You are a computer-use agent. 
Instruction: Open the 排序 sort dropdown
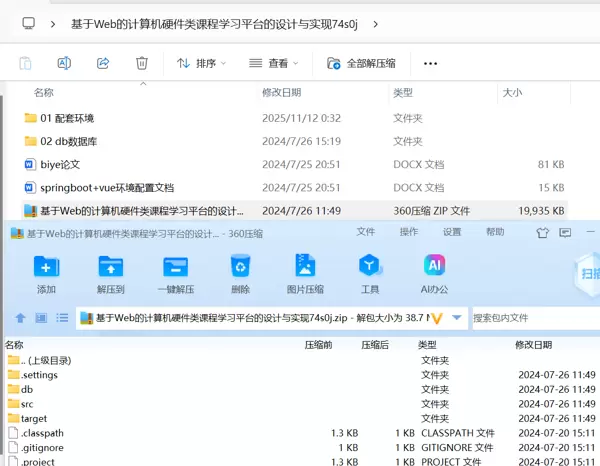tap(201, 63)
